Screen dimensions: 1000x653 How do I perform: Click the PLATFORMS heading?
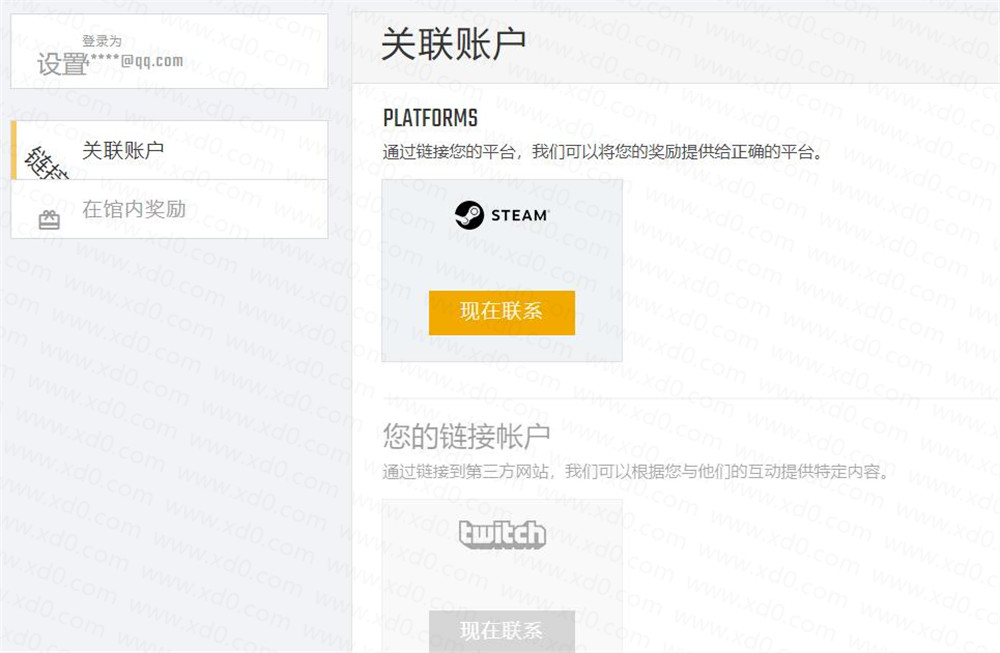pyautogui.click(x=430, y=118)
